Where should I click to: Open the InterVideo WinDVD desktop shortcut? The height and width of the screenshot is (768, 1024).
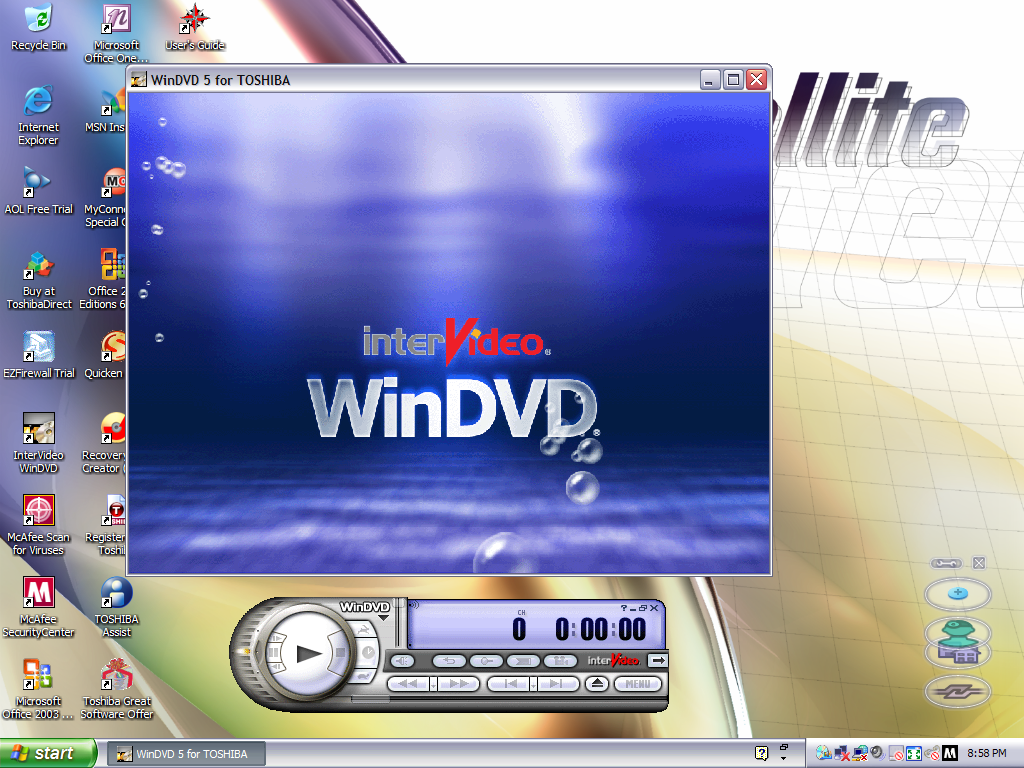(38, 430)
